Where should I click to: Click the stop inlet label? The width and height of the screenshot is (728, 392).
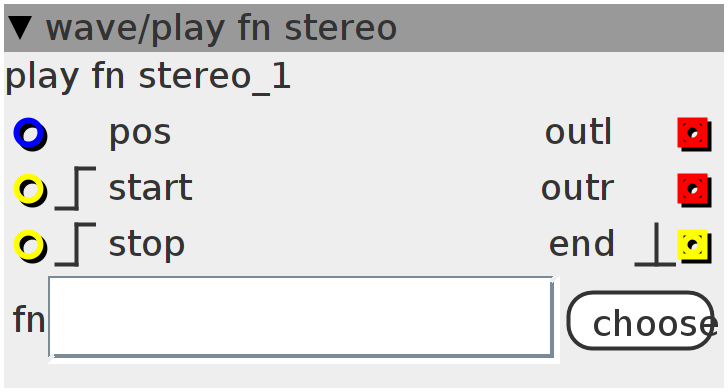146,246
